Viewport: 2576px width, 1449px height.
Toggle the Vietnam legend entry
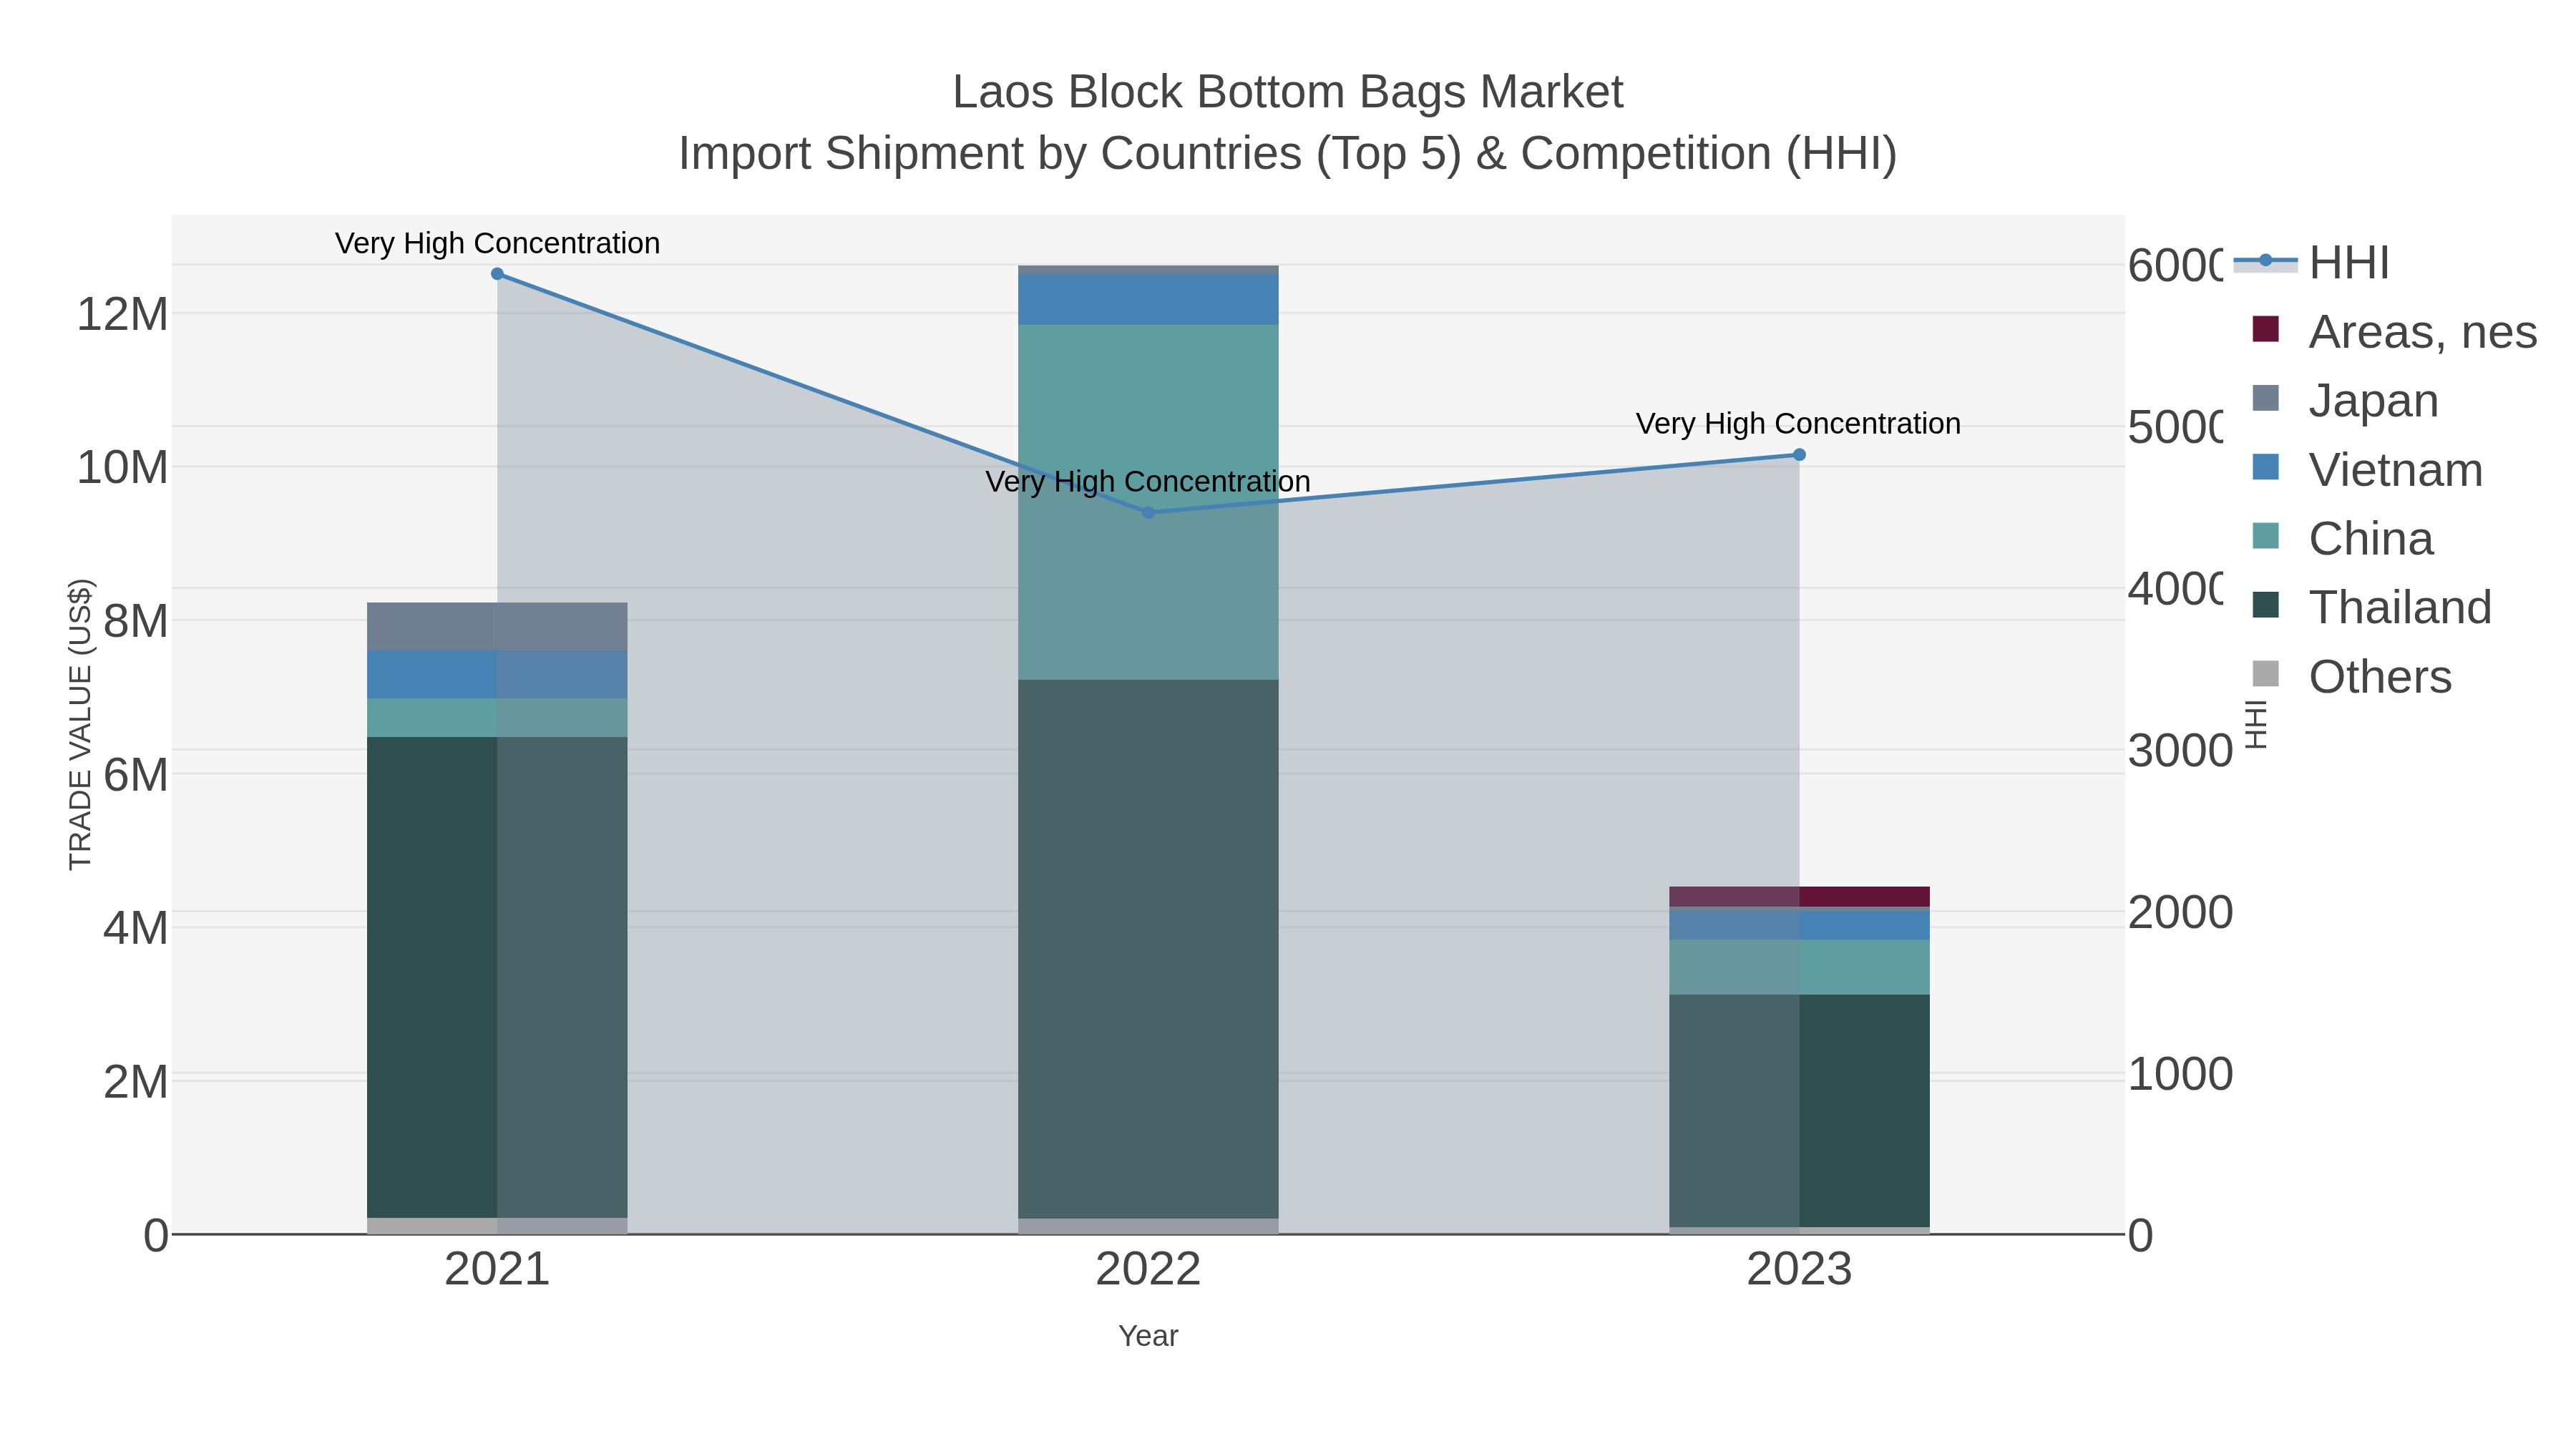(x=2367, y=469)
